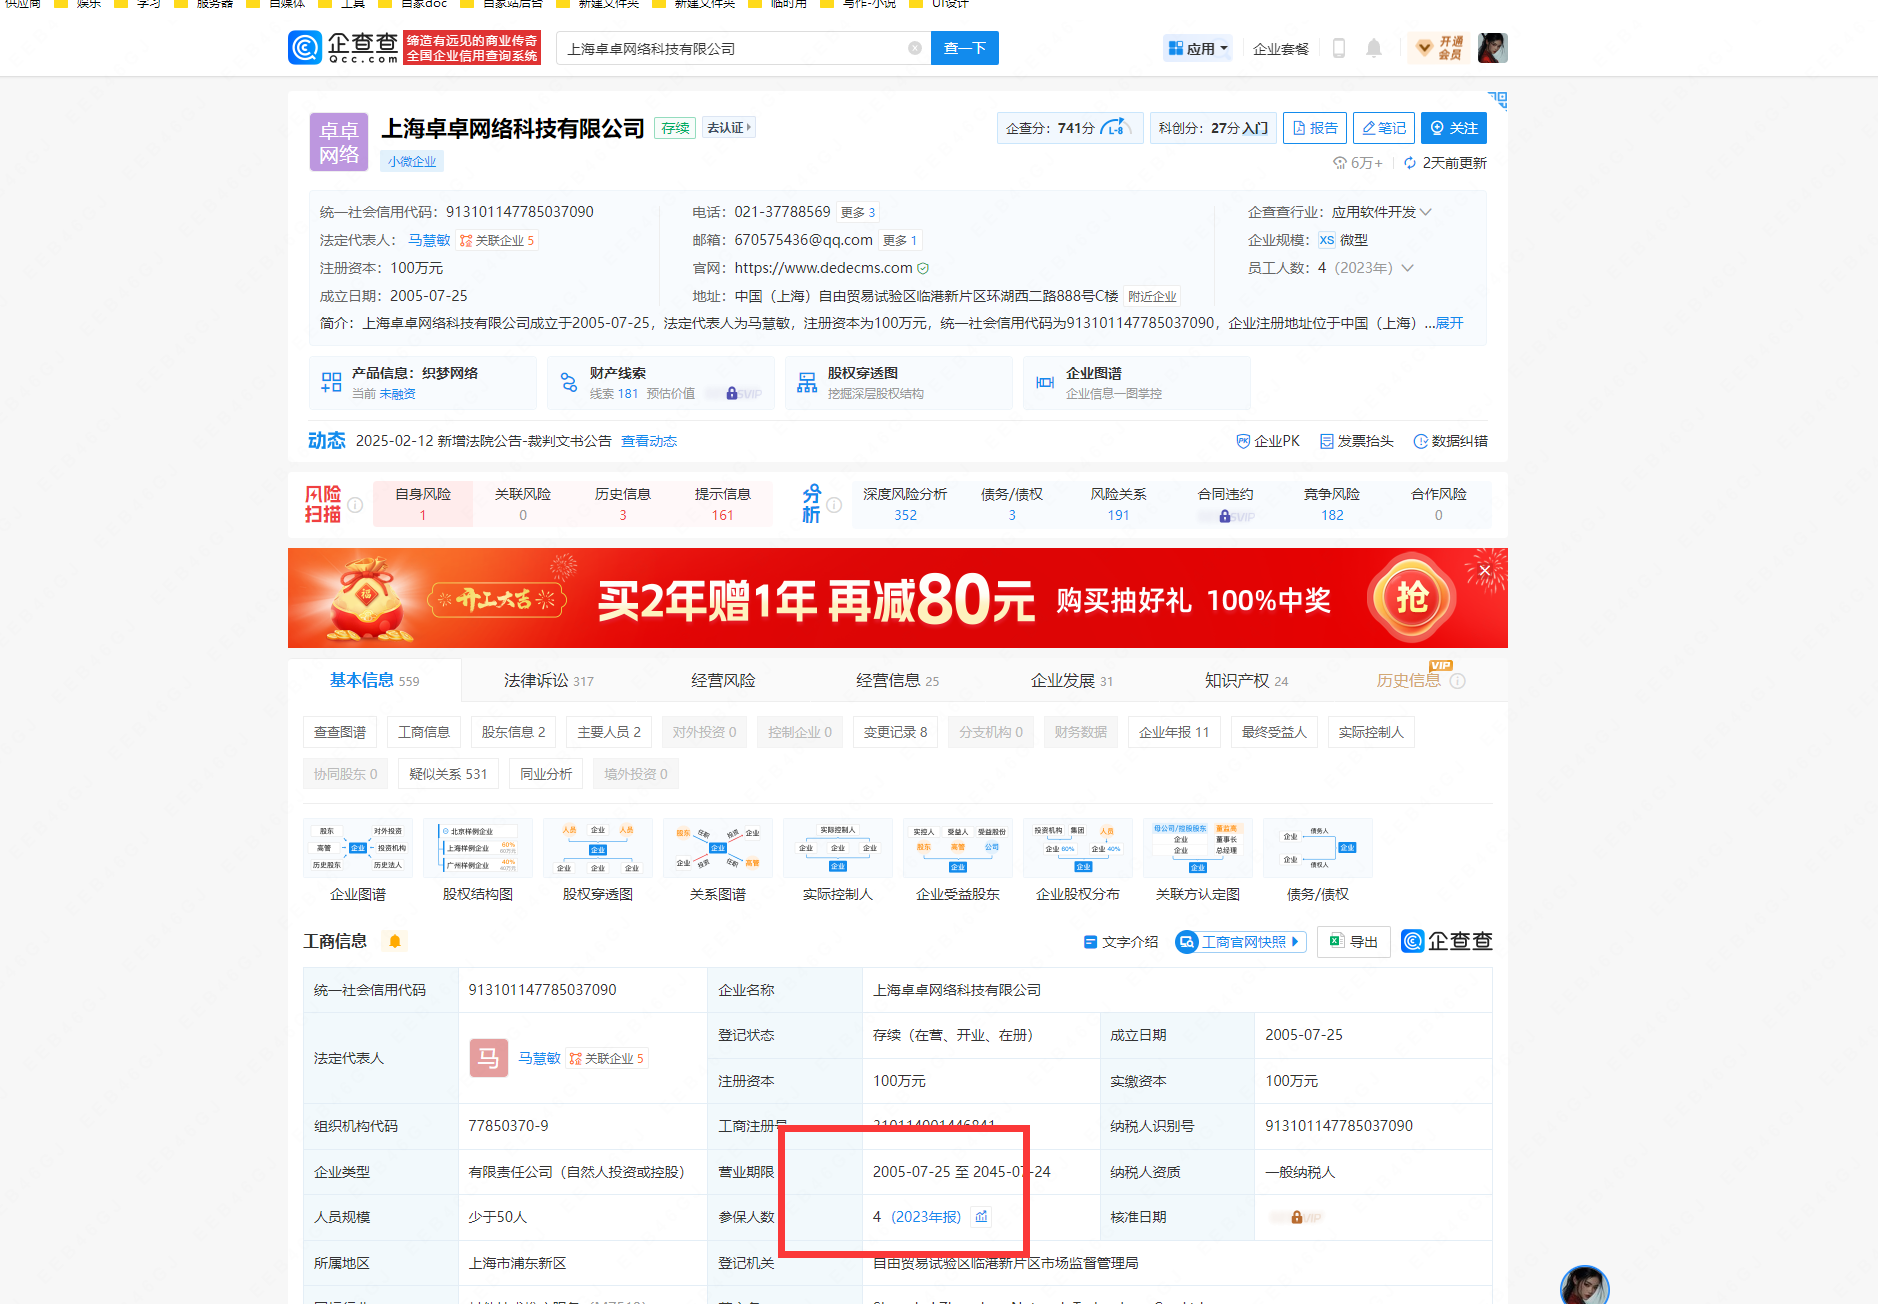Expand the 企查查行业 dropdown
The width and height of the screenshot is (1878, 1304).
(x=1426, y=212)
